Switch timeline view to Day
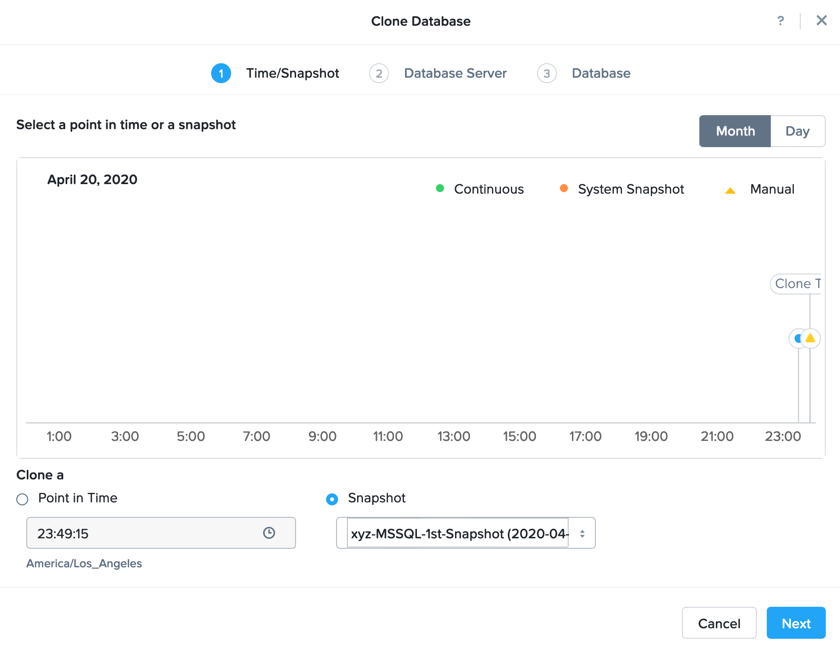Screen dimensions: 840x650 click(x=798, y=131)
